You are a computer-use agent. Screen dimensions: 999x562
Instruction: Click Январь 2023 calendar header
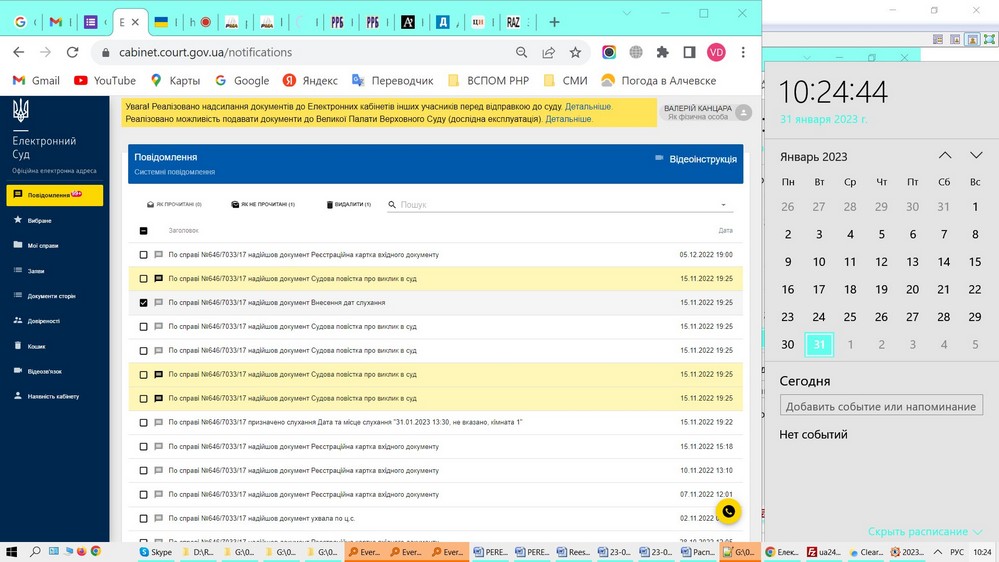pyautogui.click(x=814, y=157)
